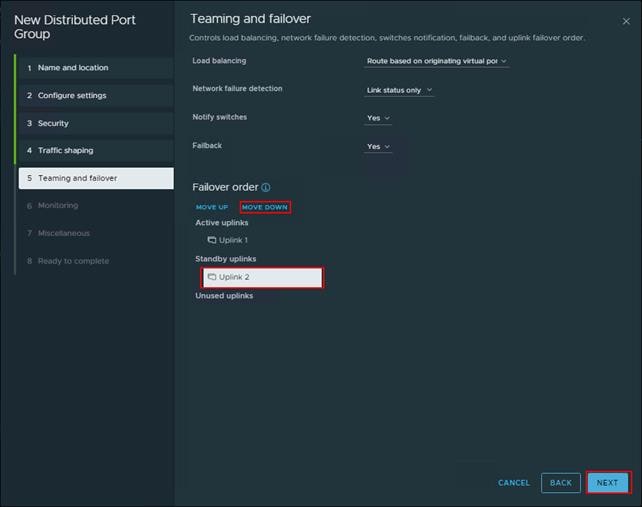Image resolution: width=642 pixels, height=507 pixels.
Task: Click the Active uplinks heading
Action: [x=222, y=223]
